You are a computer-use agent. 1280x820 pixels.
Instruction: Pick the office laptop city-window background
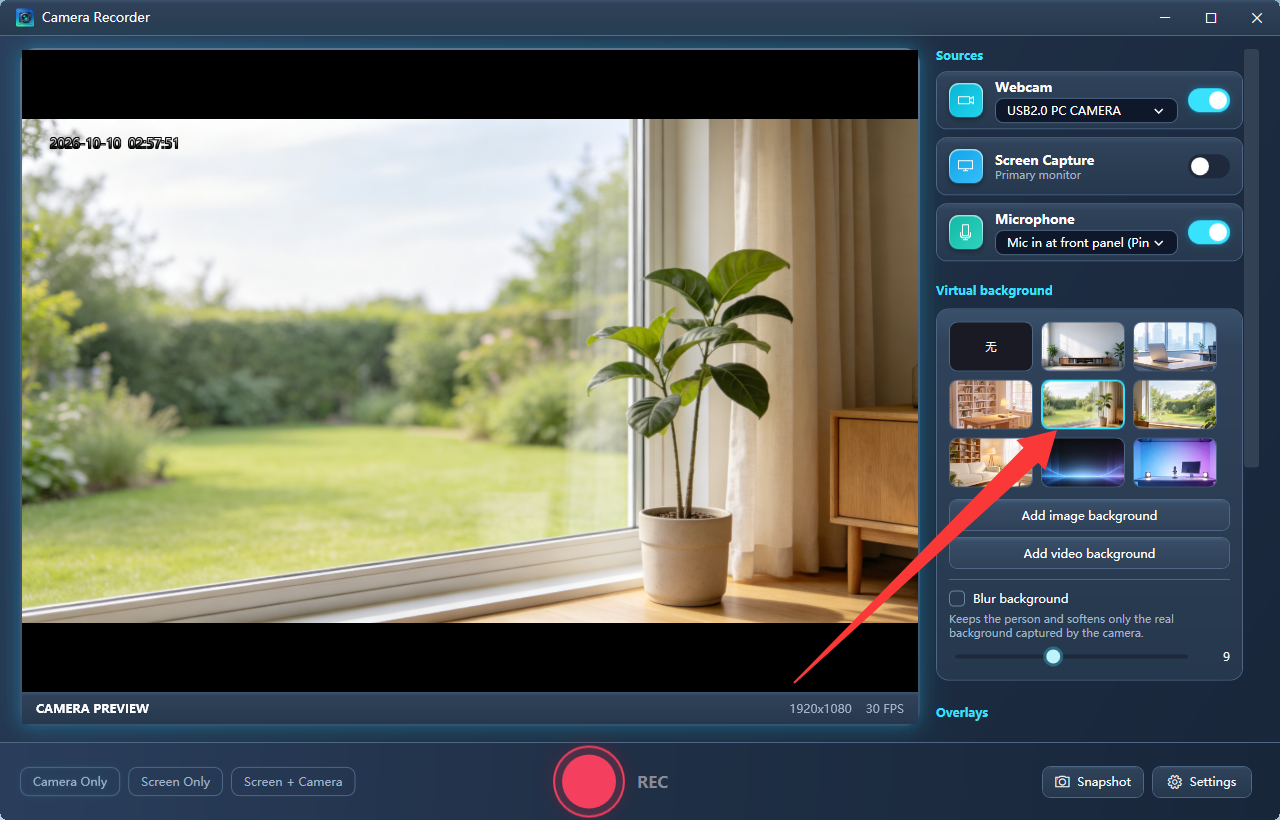[x=1175, y=347]
